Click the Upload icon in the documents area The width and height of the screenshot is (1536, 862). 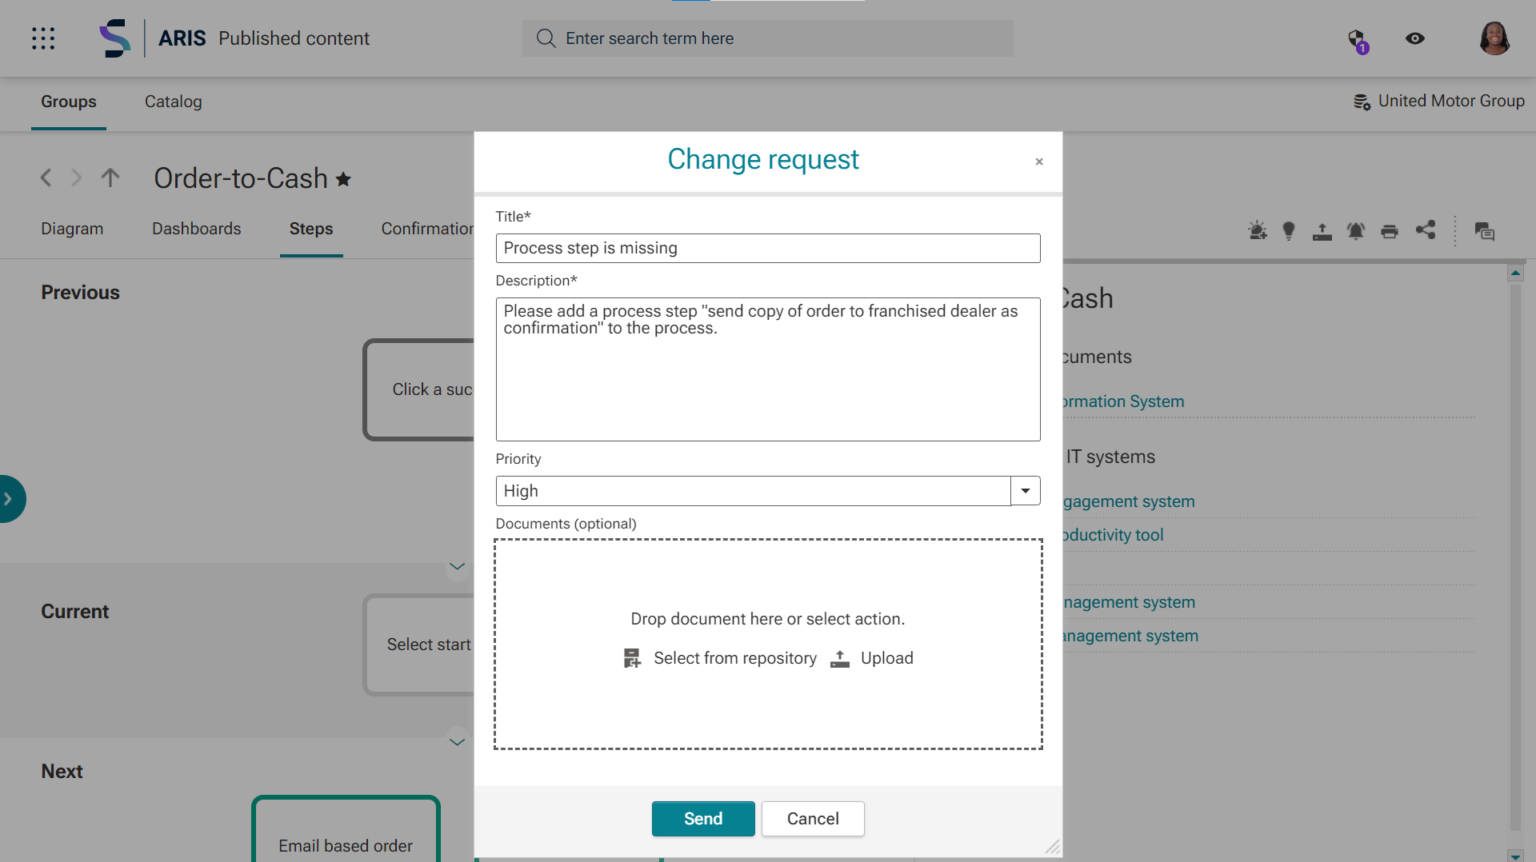point(840,658)
